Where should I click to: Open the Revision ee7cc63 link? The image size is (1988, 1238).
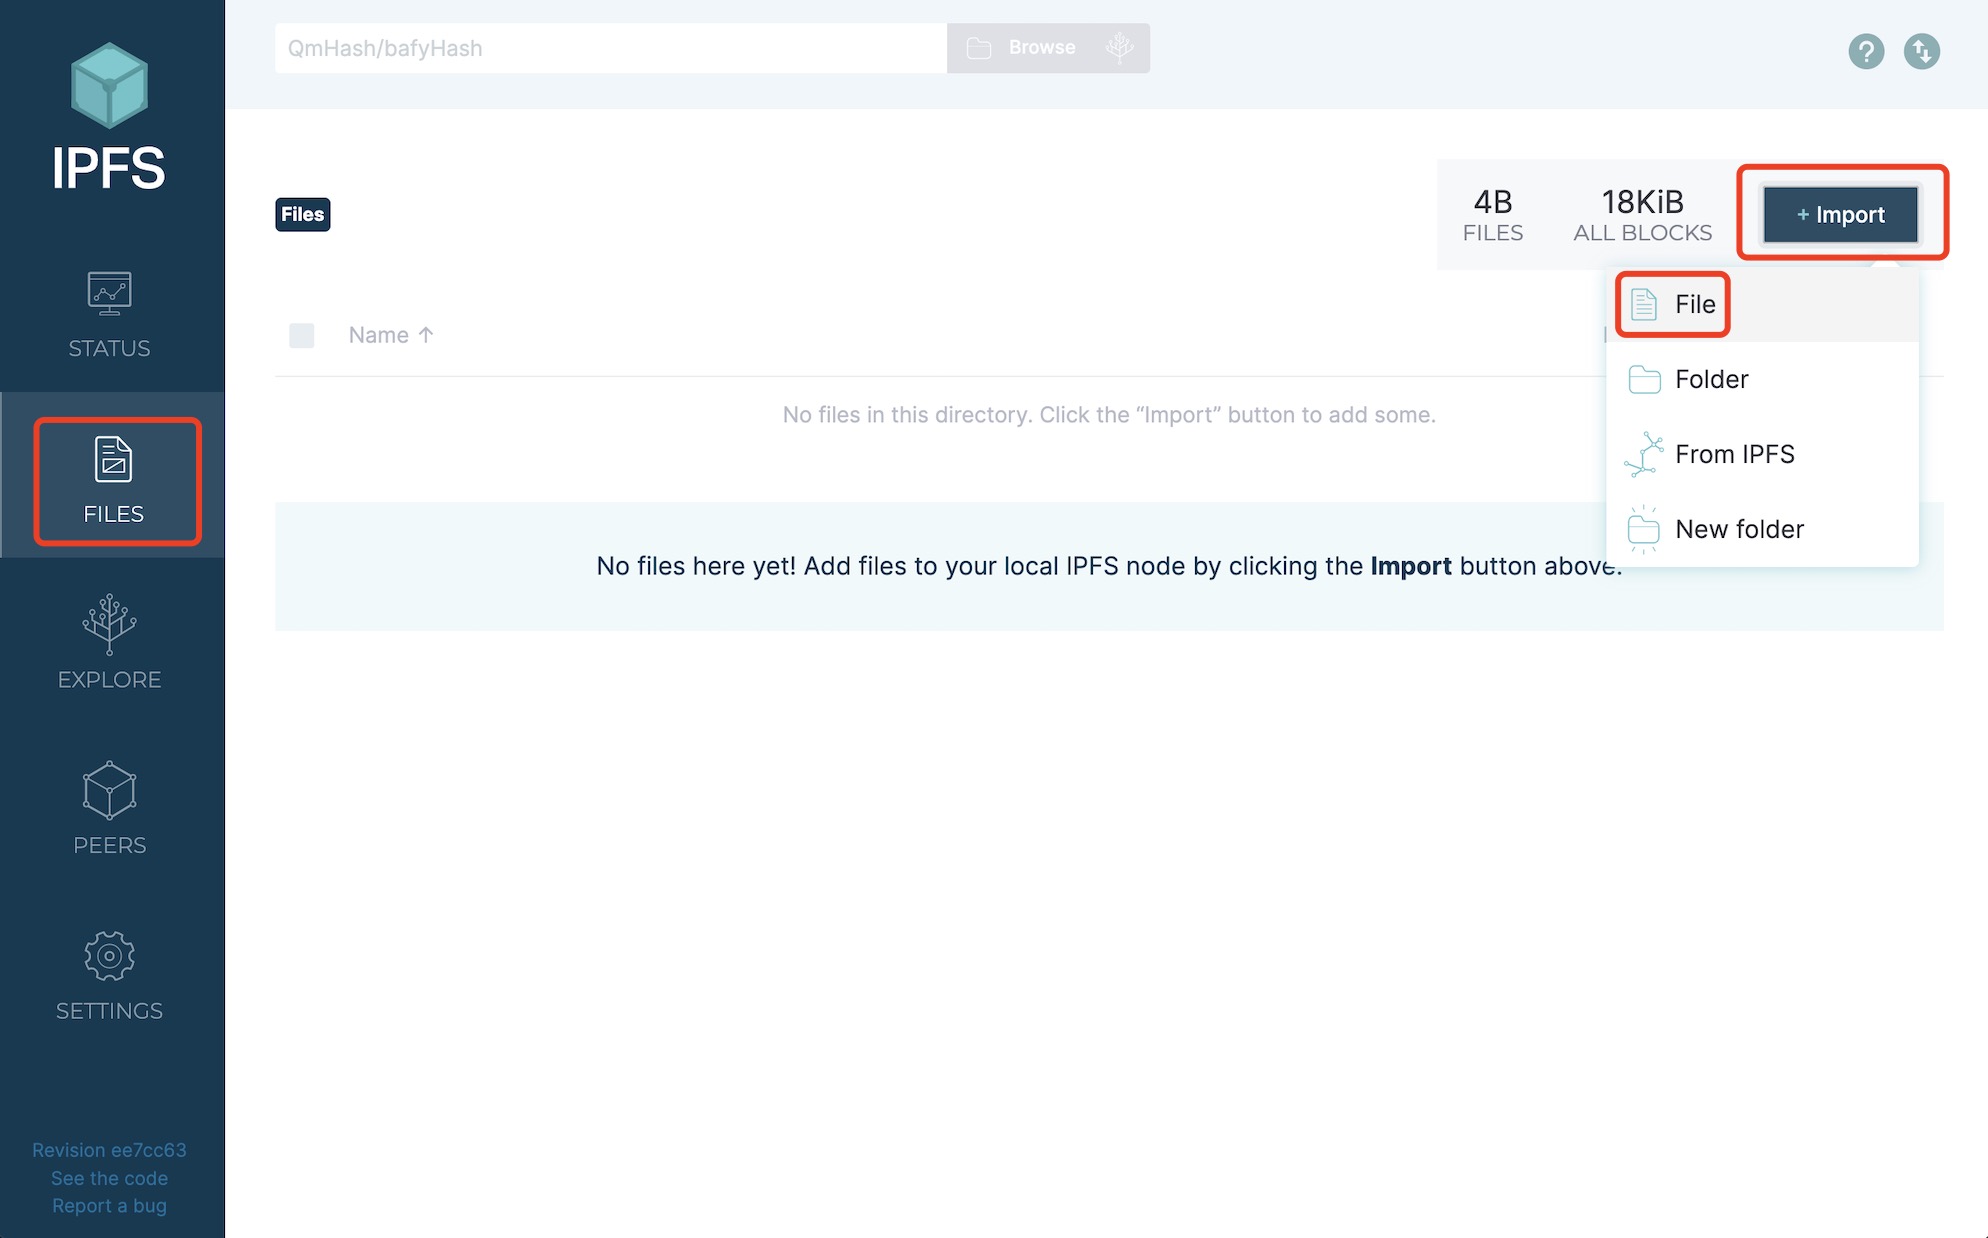click(x=109, y=1150)
